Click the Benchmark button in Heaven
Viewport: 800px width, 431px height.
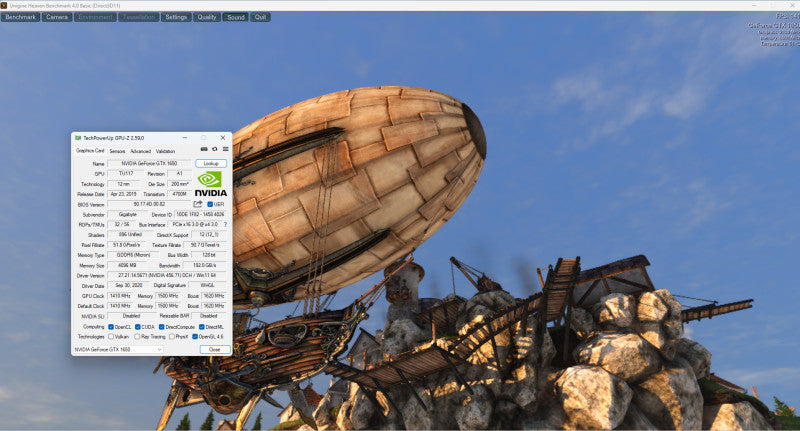(x=20, y=17)
